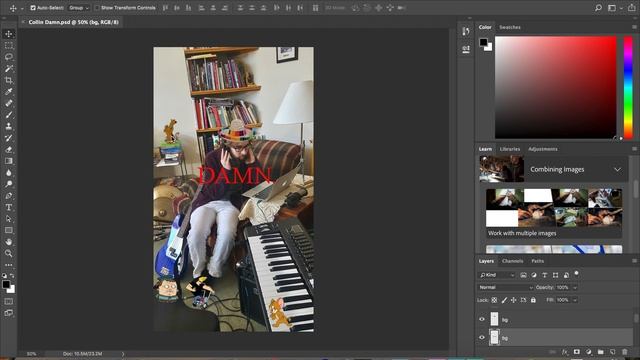Select the Magic Wand tool
This screenshot has height=360, width=640.
coord(9,69)
